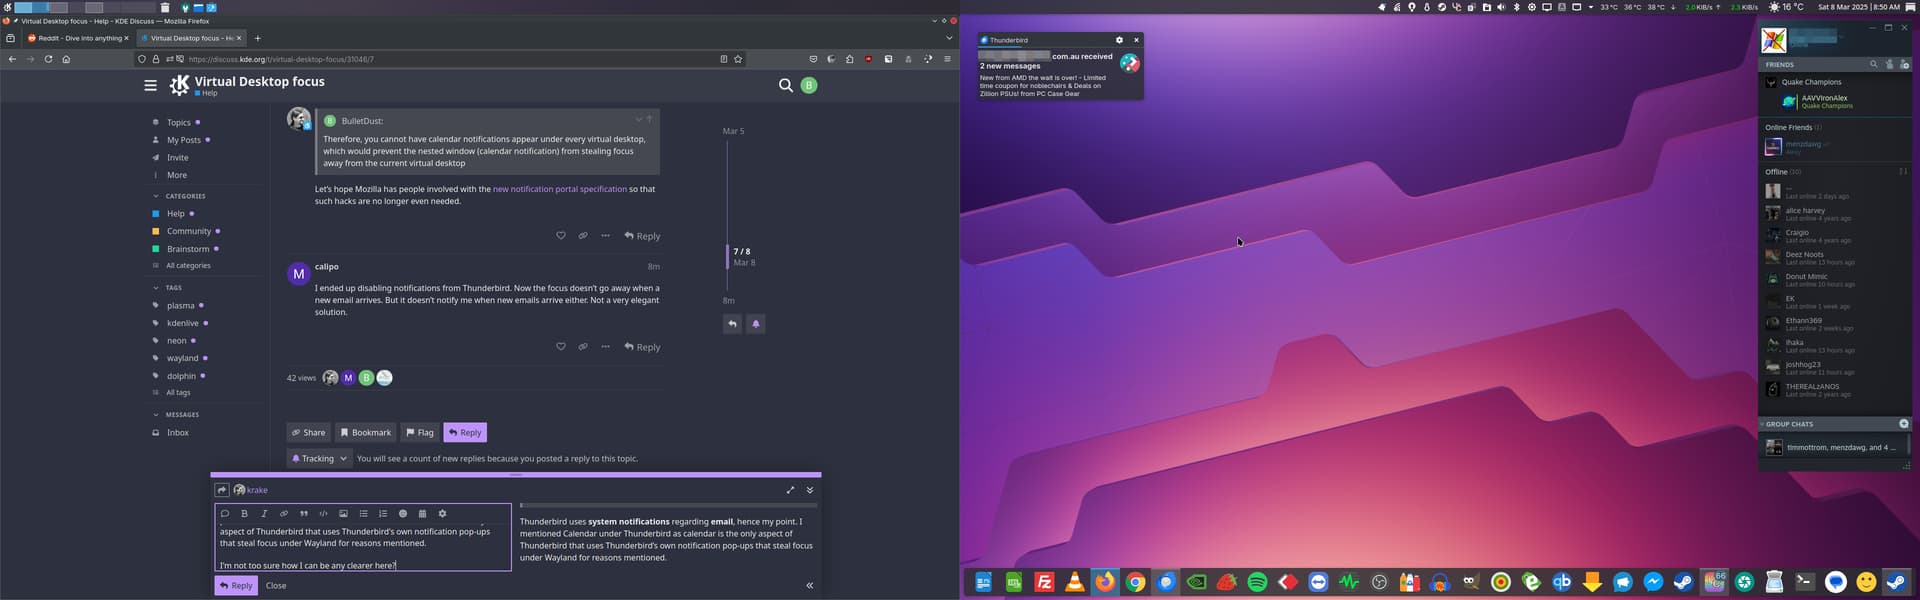Open Thunderbird notification settings gear
Image resolution: width=1920 pixels, height=600 pixels.
(1119, 40)
